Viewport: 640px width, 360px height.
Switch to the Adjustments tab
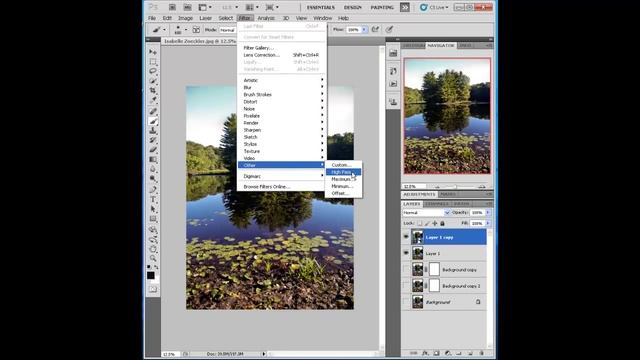(419, 194)
